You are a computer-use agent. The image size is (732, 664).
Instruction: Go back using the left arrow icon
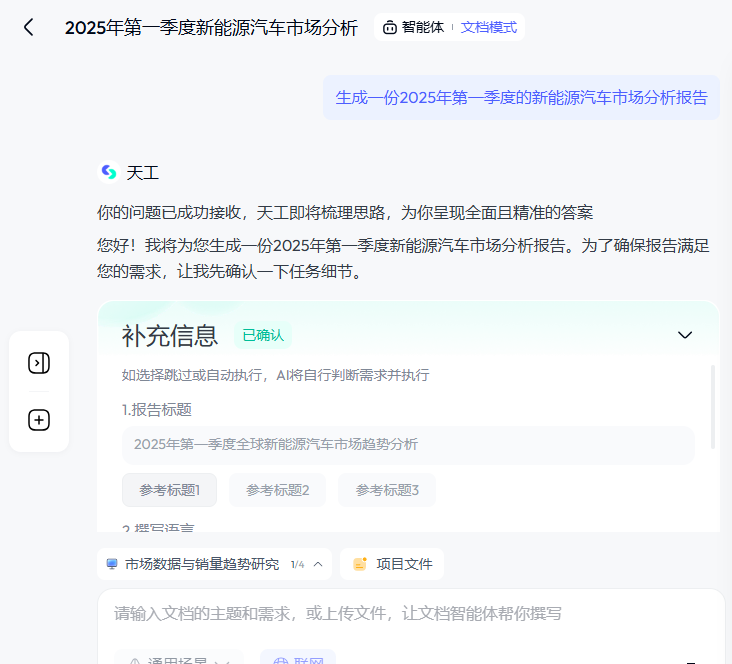pyautogui.click(x=29, y=27)
